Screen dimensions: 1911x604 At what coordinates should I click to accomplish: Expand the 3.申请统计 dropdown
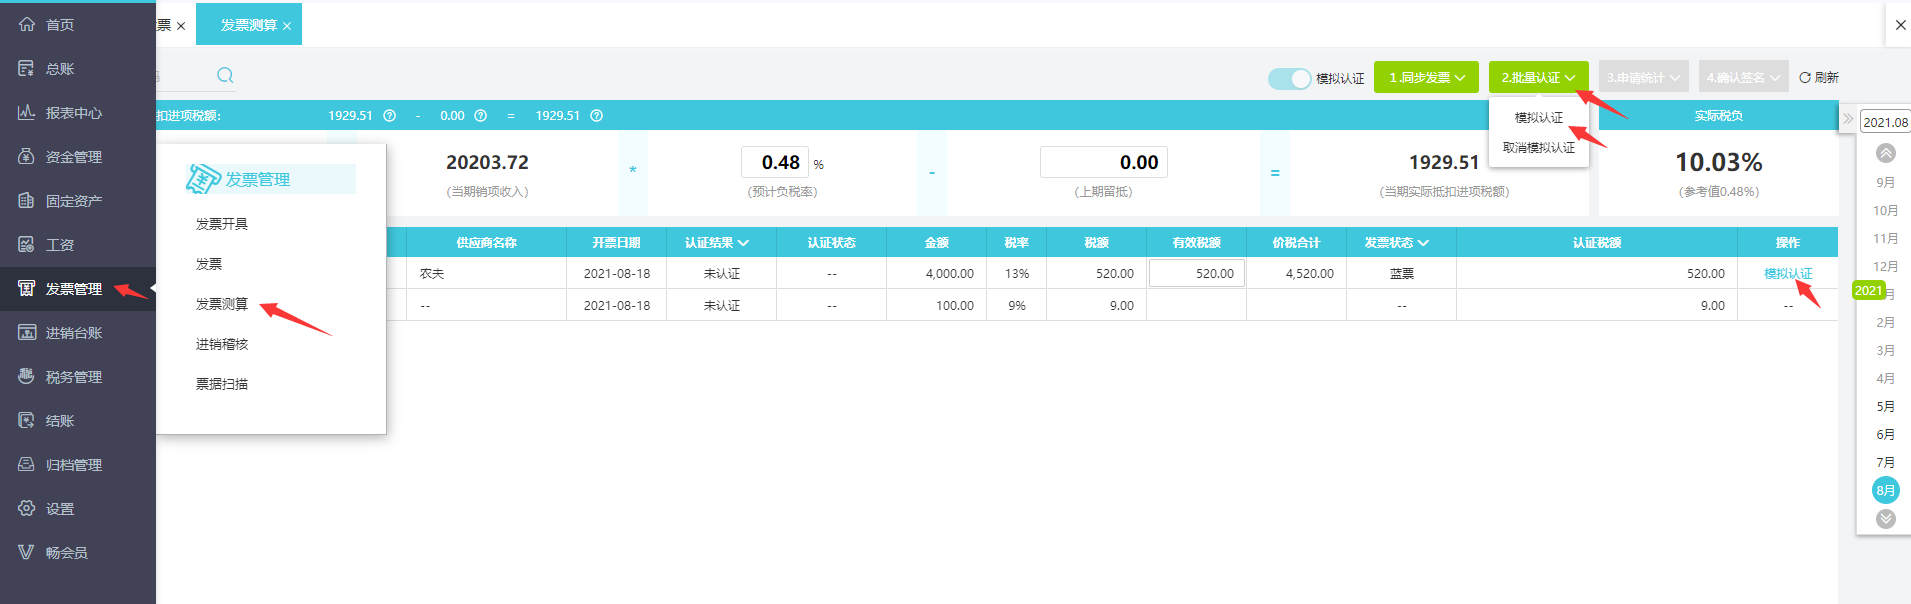[1644, 77]
